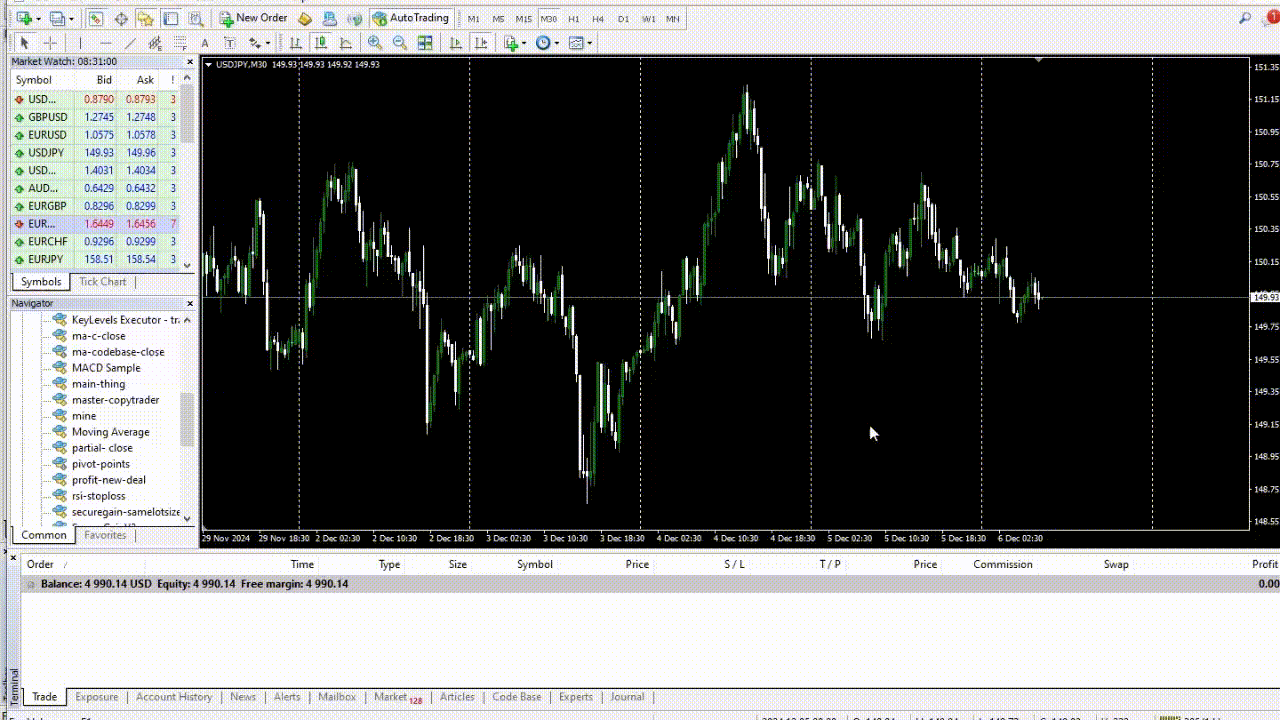
Task: Click the Navigator list scroll-up arrow
Action: tap(188, 320)
